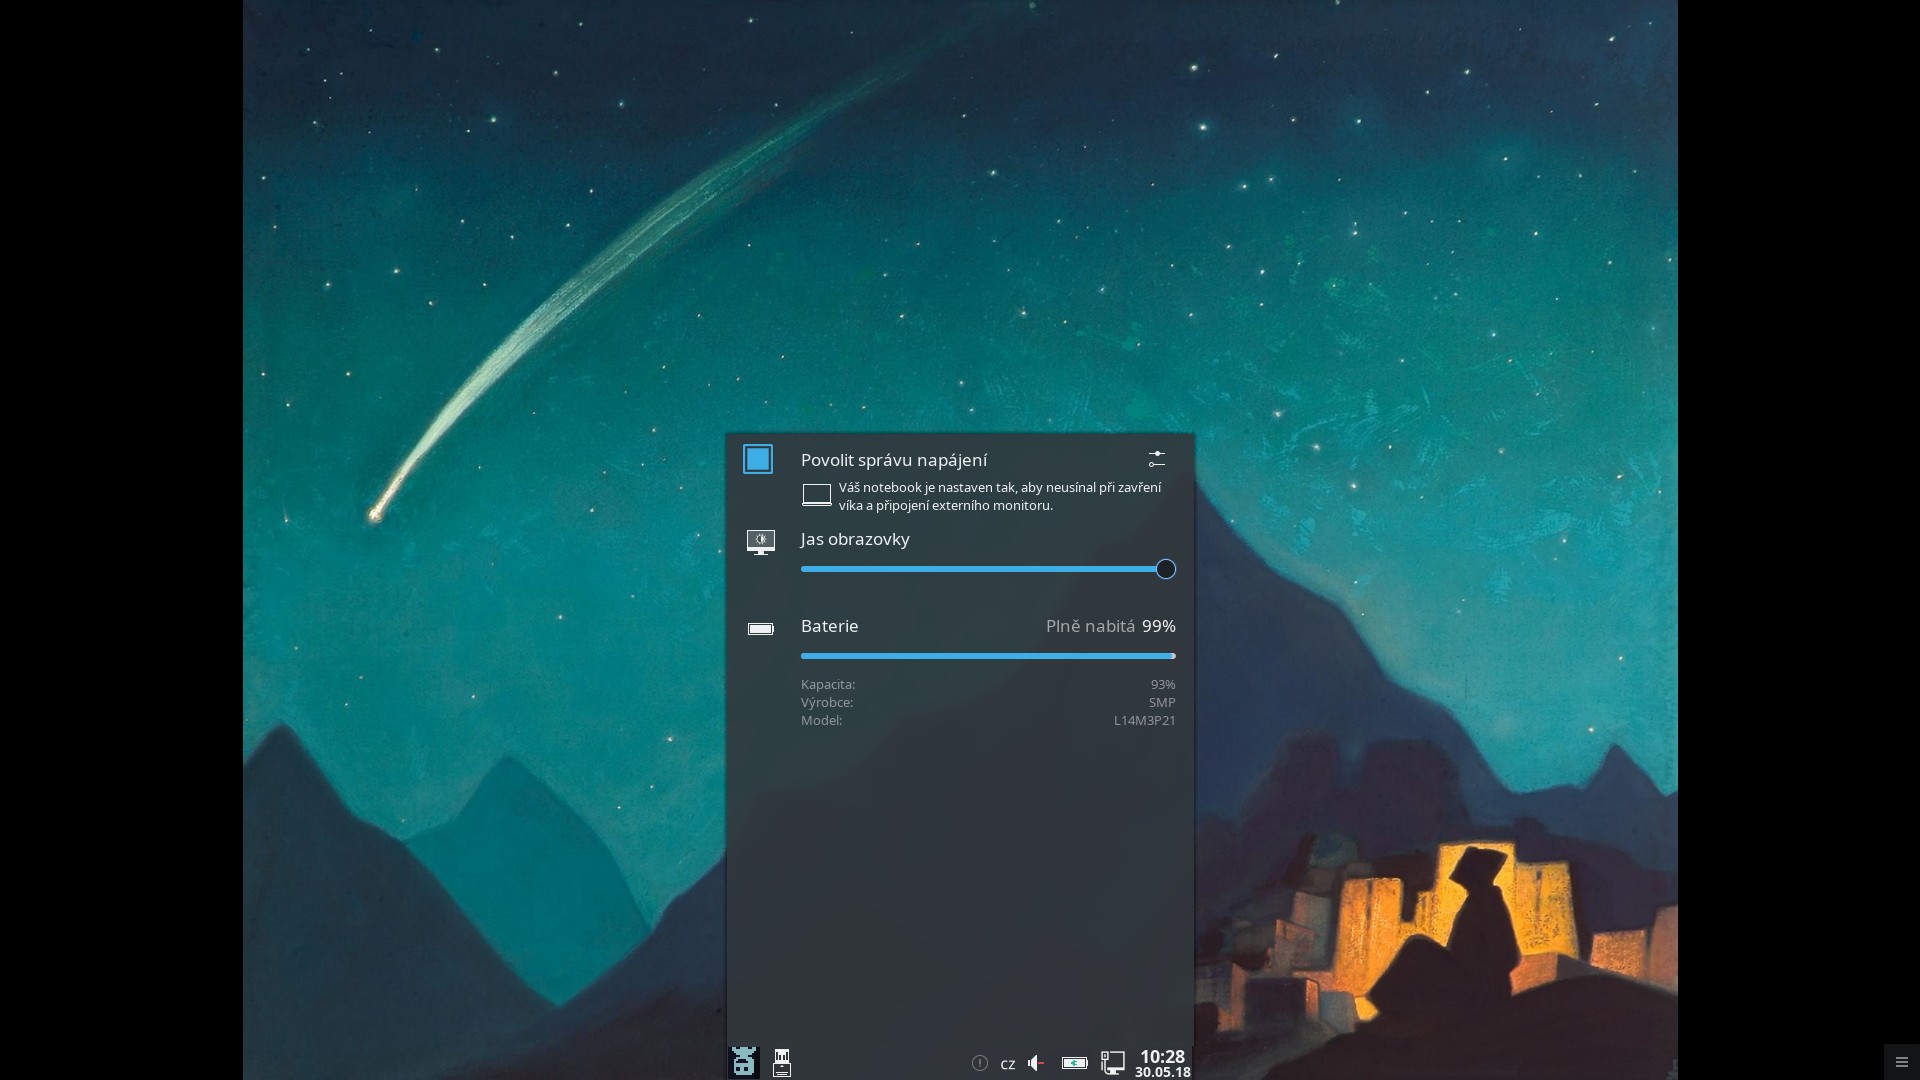The width and height of the screenshot is (1920, 1080).
Task: Click the battery charging tray icon
Action: (1075, 1063)
